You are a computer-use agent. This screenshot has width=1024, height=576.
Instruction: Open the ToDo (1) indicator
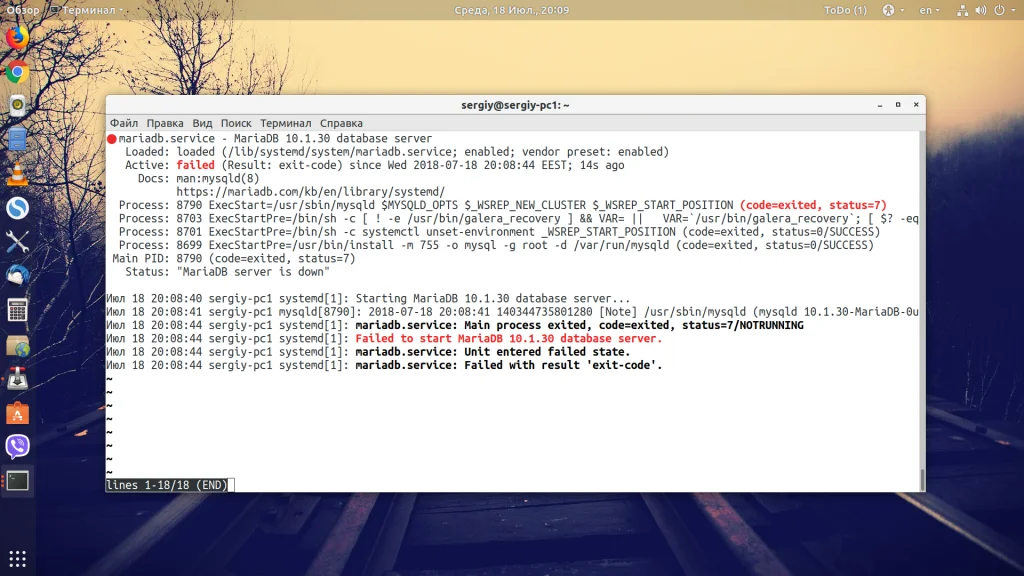coord(845,10)
